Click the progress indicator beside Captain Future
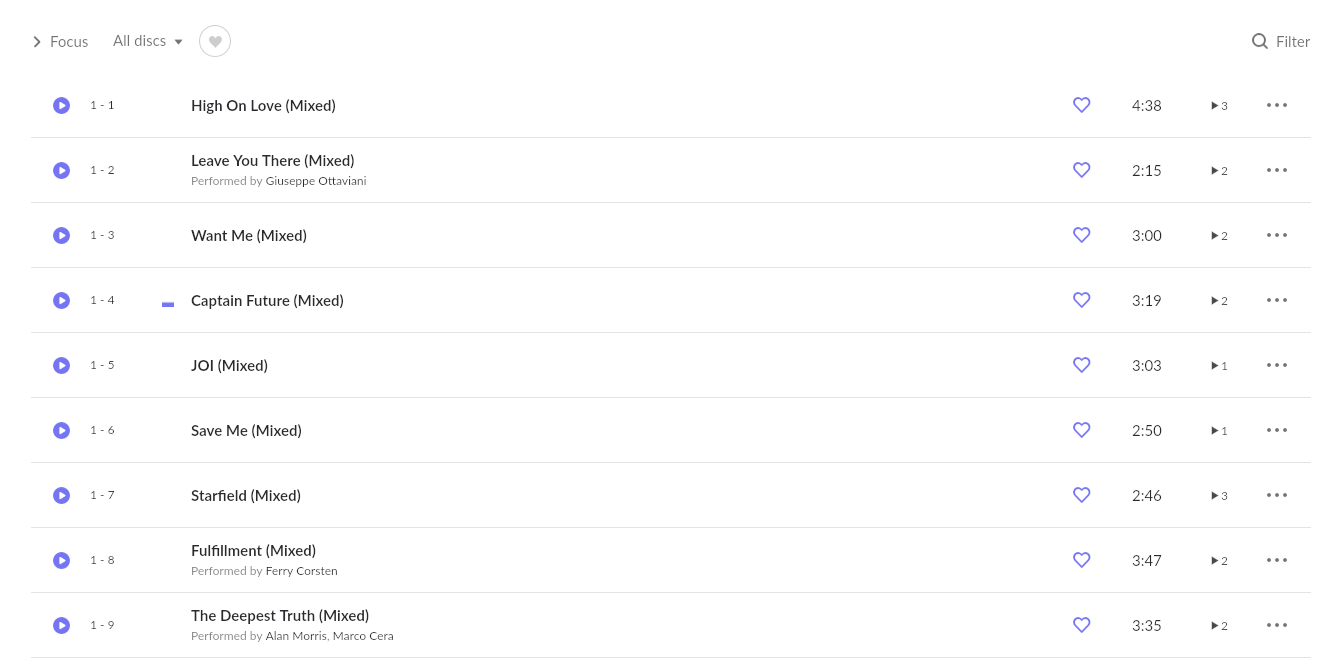 (168, 303)
